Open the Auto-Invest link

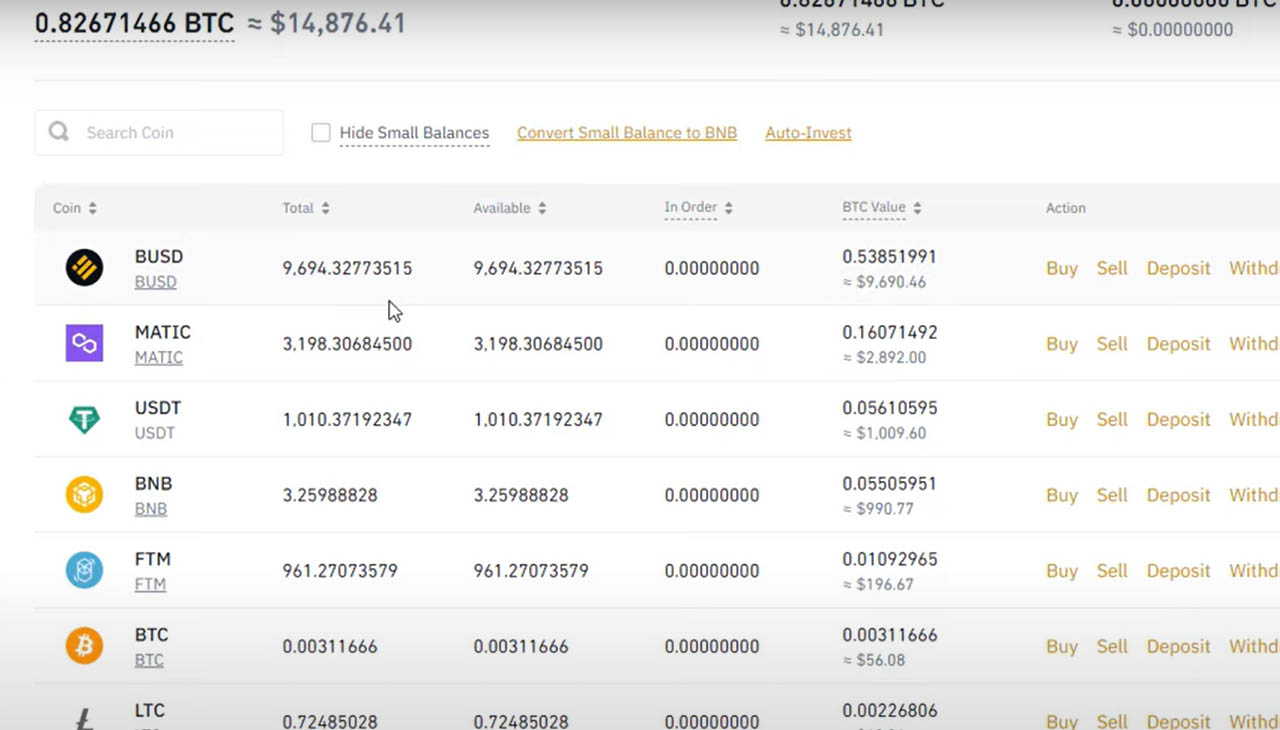click(x=808, y=133)
